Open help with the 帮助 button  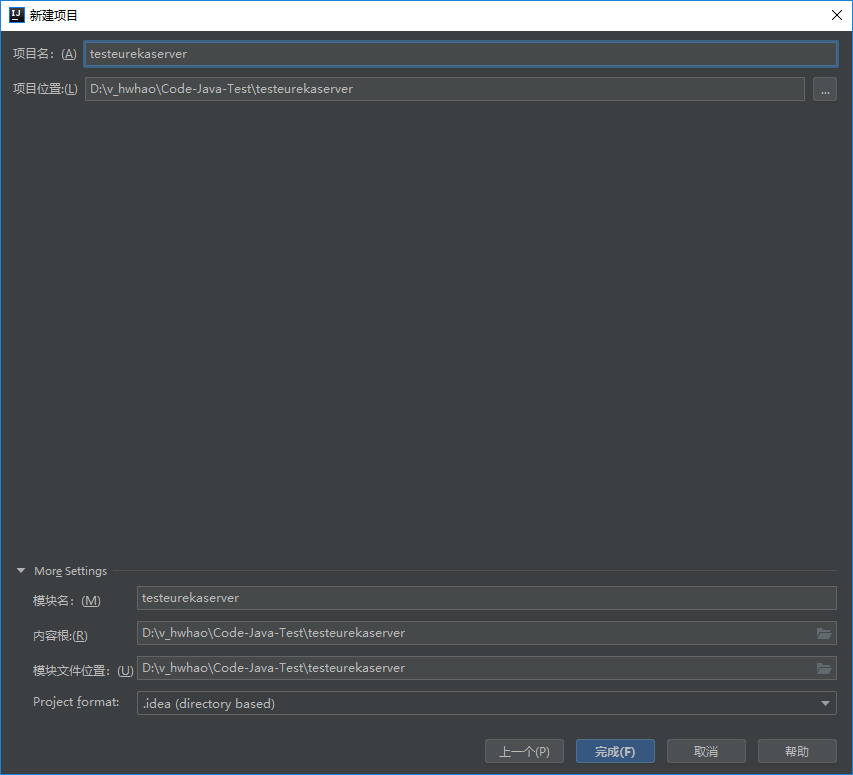click(x=797, y=751)
